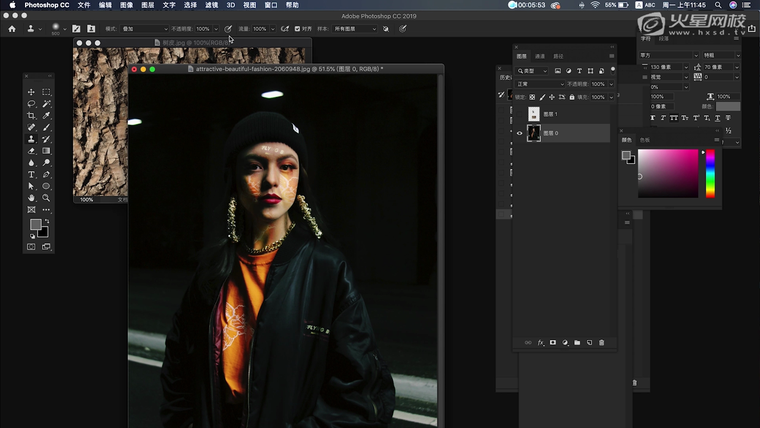Image resolution: width=760 pixels, height=428 pixels.
Task: Open the 模式 blend mode dropdown
Action: 145,29
